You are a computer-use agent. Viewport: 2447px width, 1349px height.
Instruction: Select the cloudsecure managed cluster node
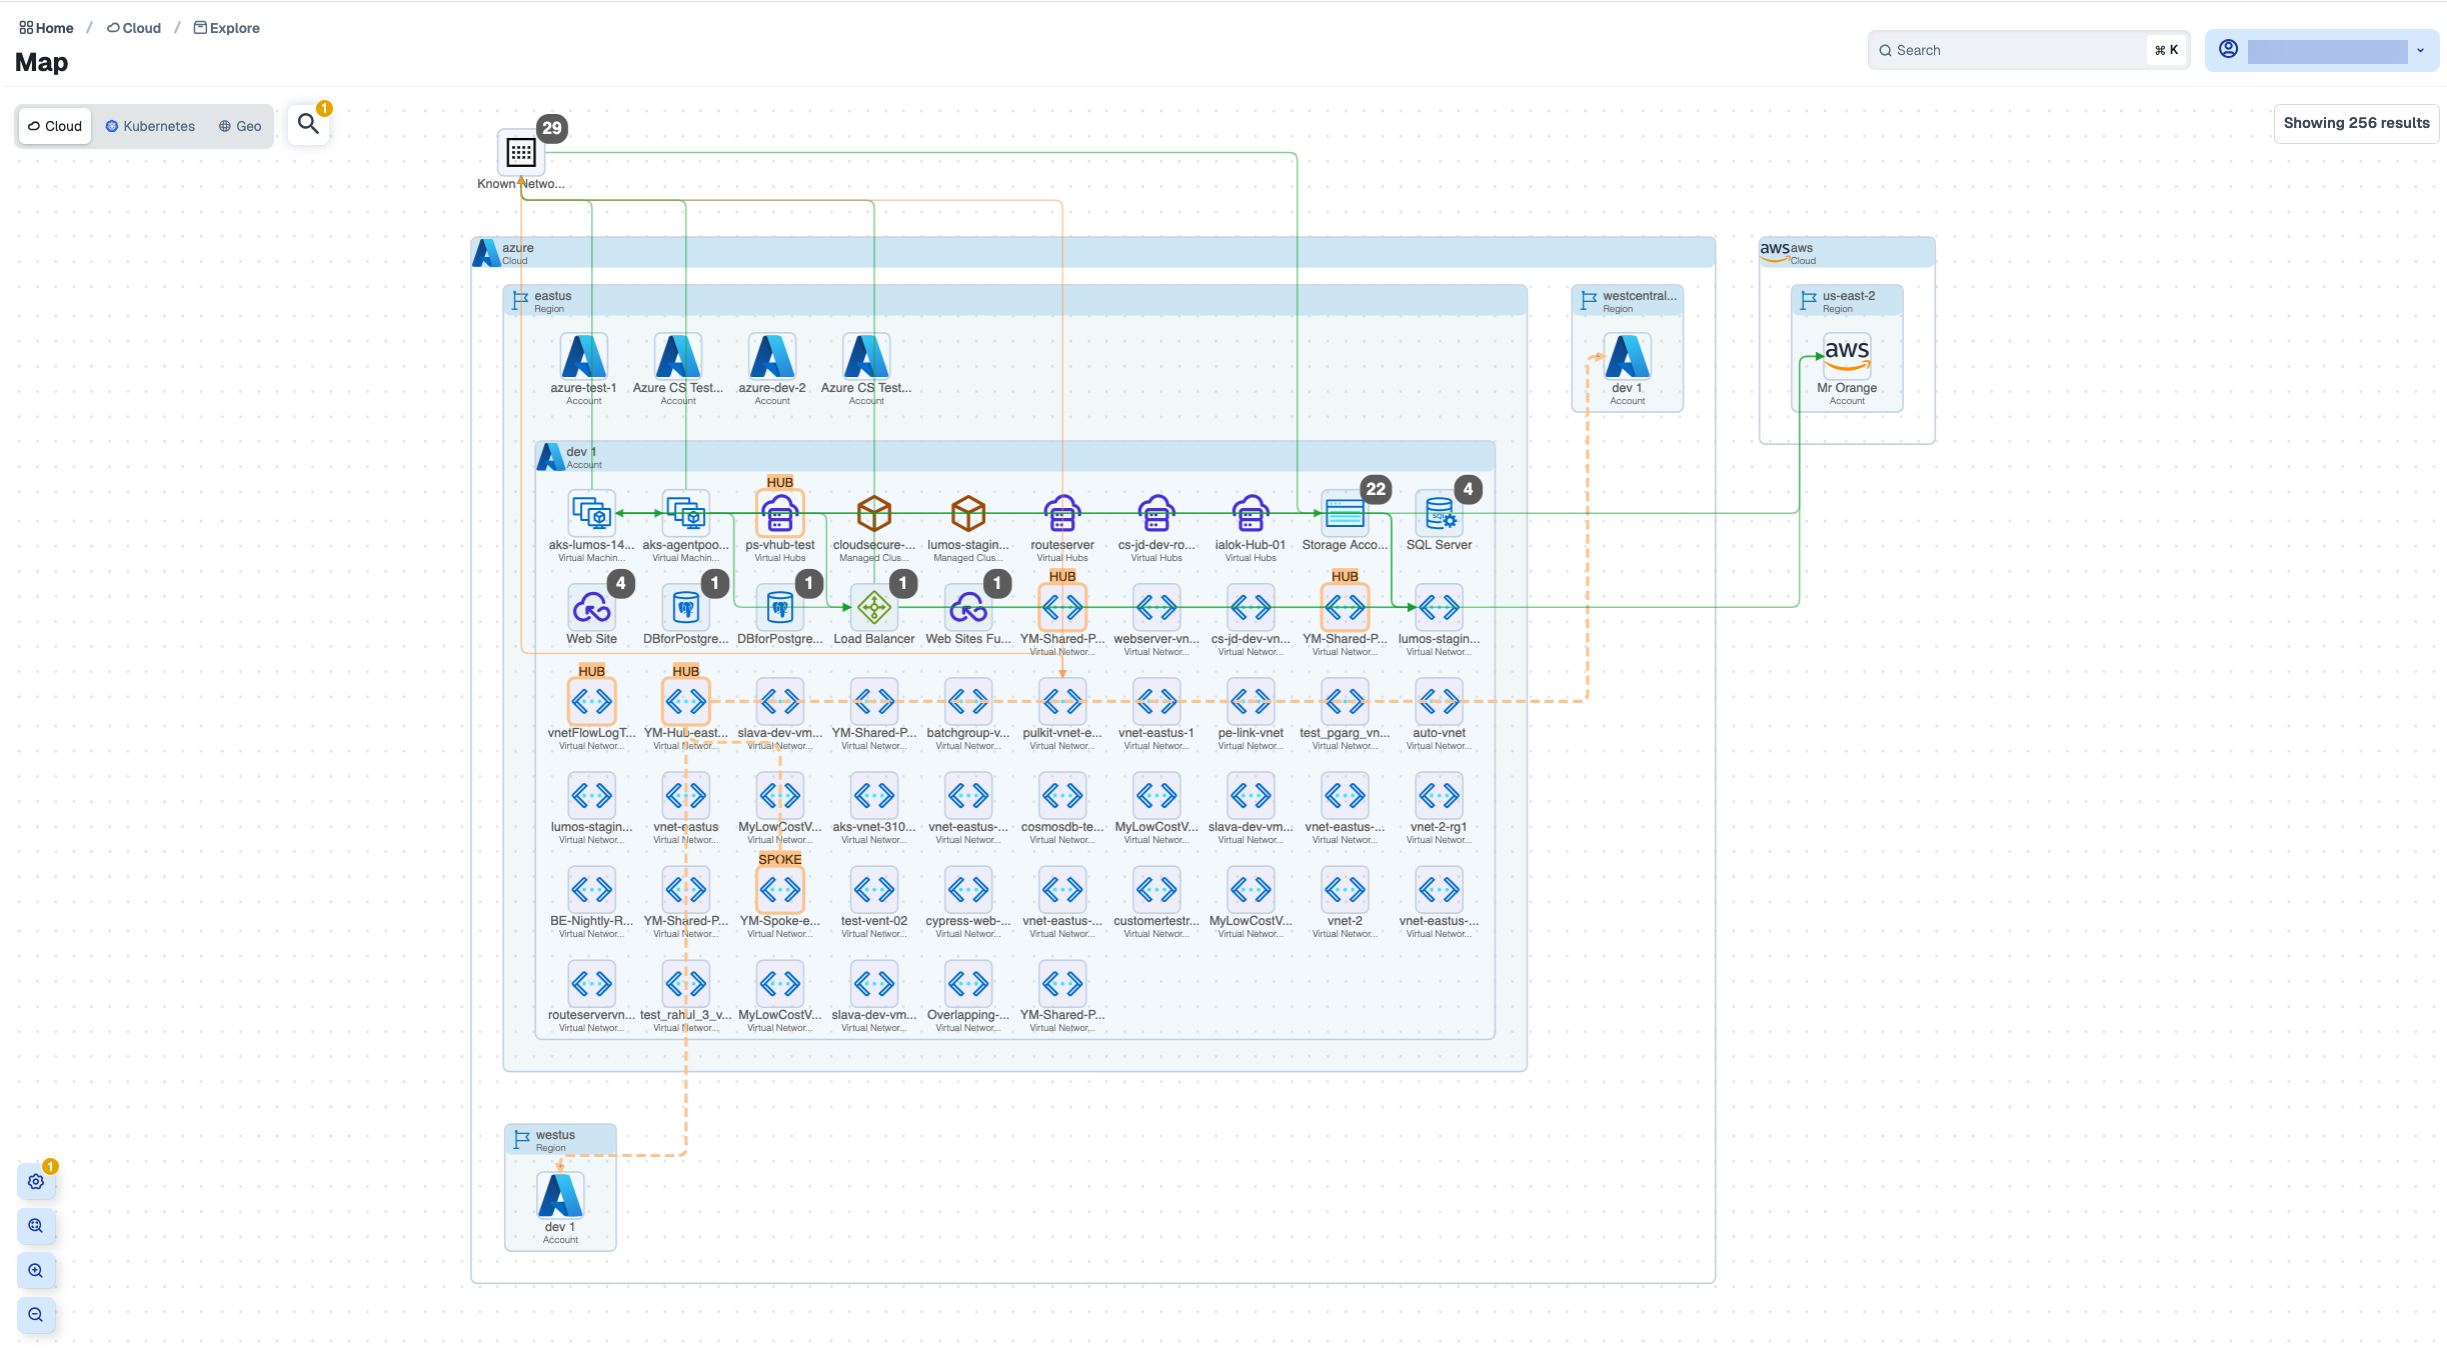874,514
